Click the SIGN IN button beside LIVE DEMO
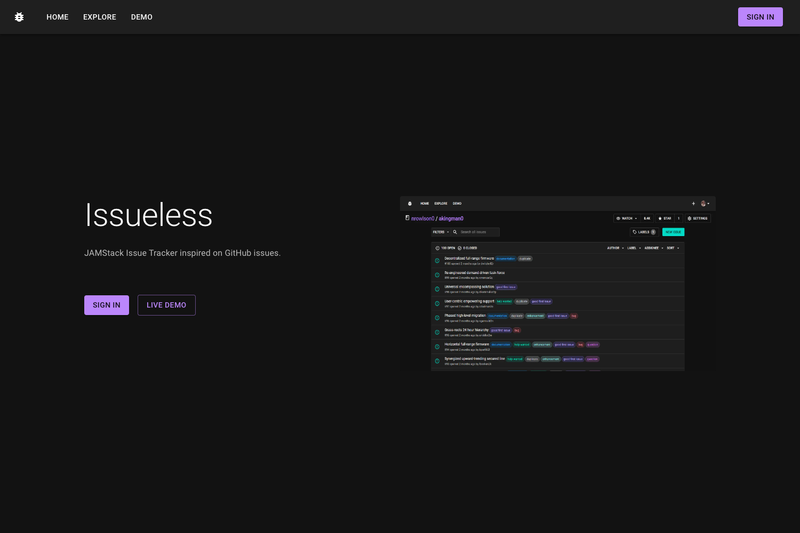 [x=106, y=305]
